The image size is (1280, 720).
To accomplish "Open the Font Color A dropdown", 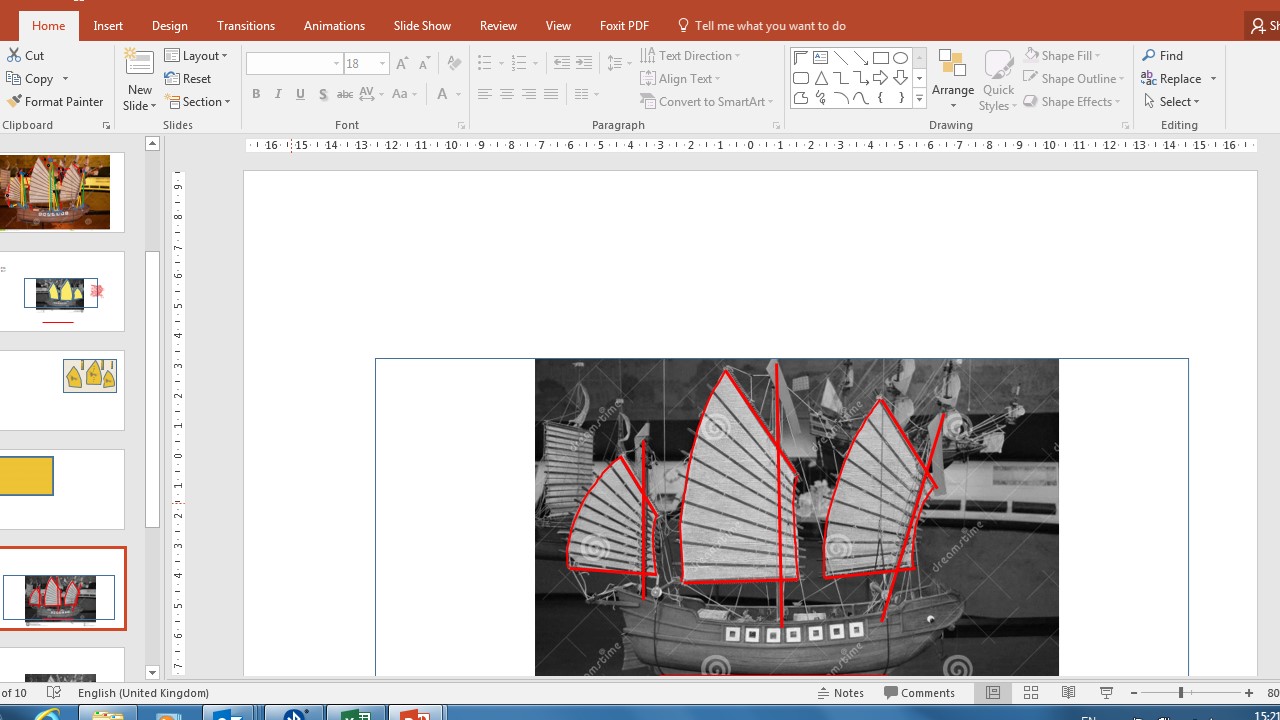I will [x=448, y=94].
